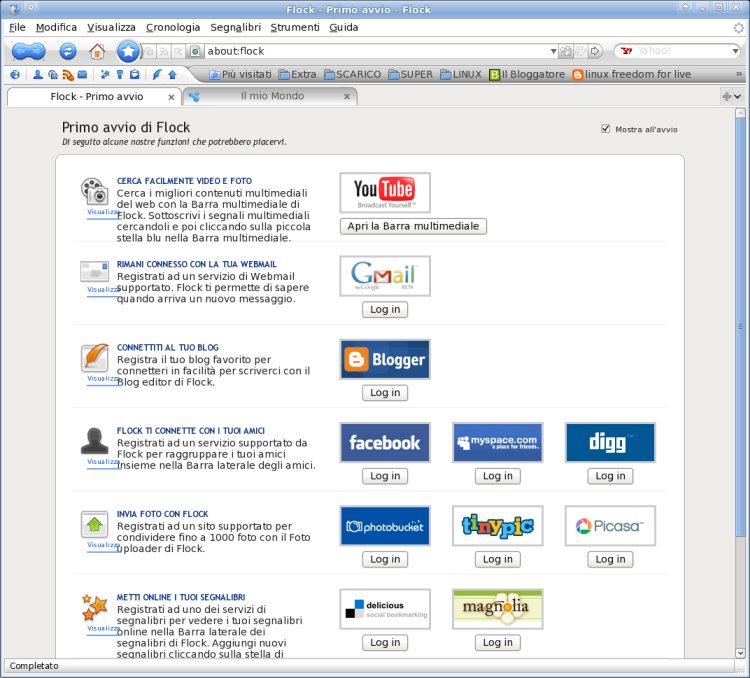
Task: Expand the address bar history dropdown
Action: [553, 51]
